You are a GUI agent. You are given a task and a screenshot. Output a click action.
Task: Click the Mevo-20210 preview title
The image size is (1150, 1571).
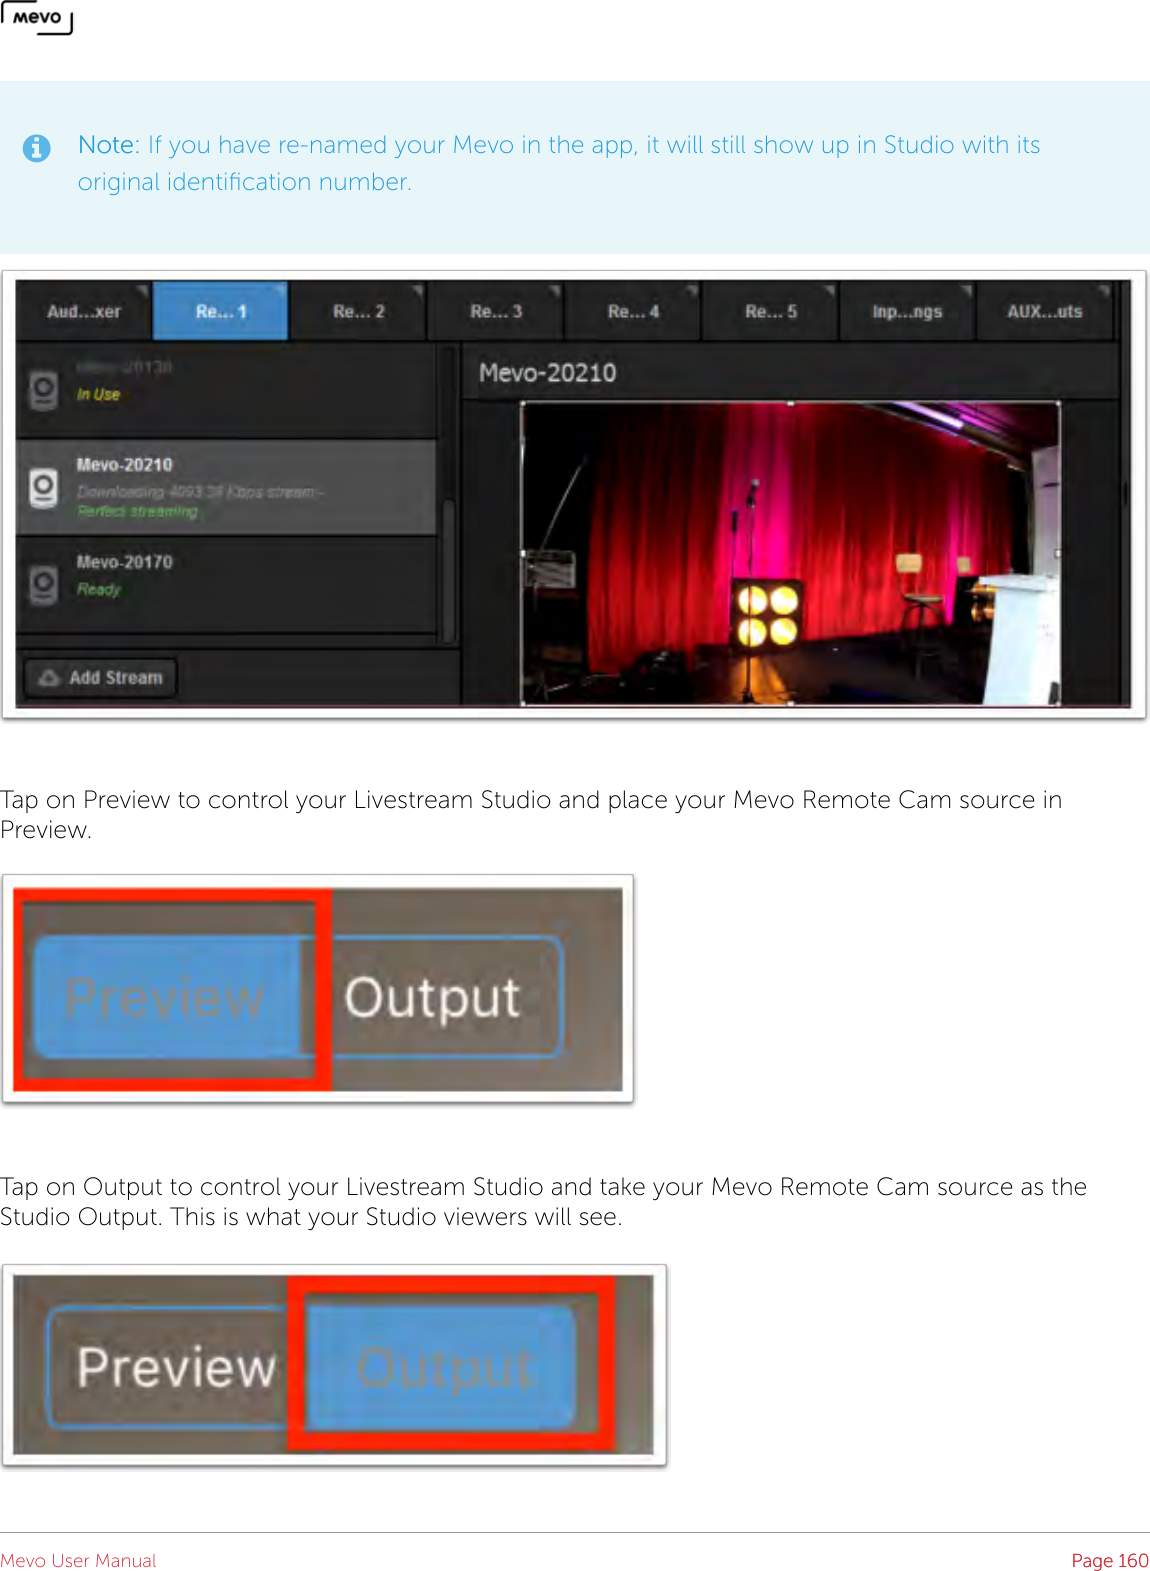547,373
